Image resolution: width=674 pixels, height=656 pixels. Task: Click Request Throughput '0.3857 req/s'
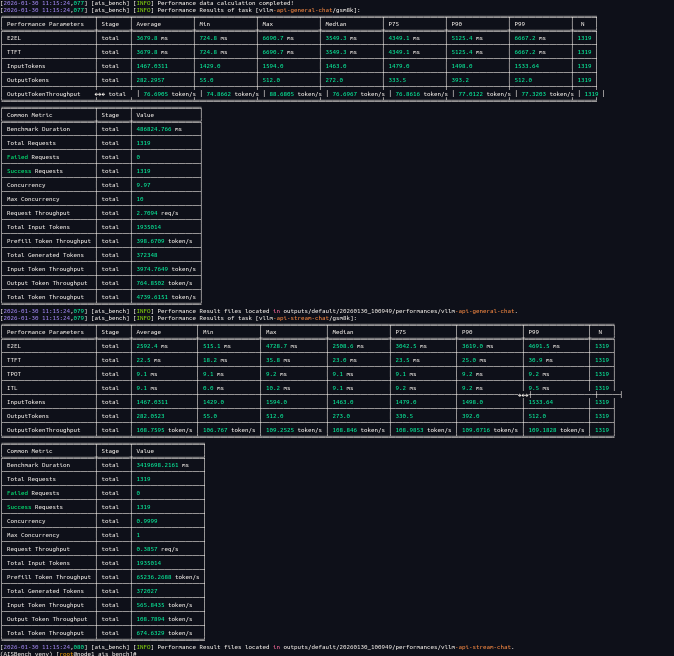[157, 549]
